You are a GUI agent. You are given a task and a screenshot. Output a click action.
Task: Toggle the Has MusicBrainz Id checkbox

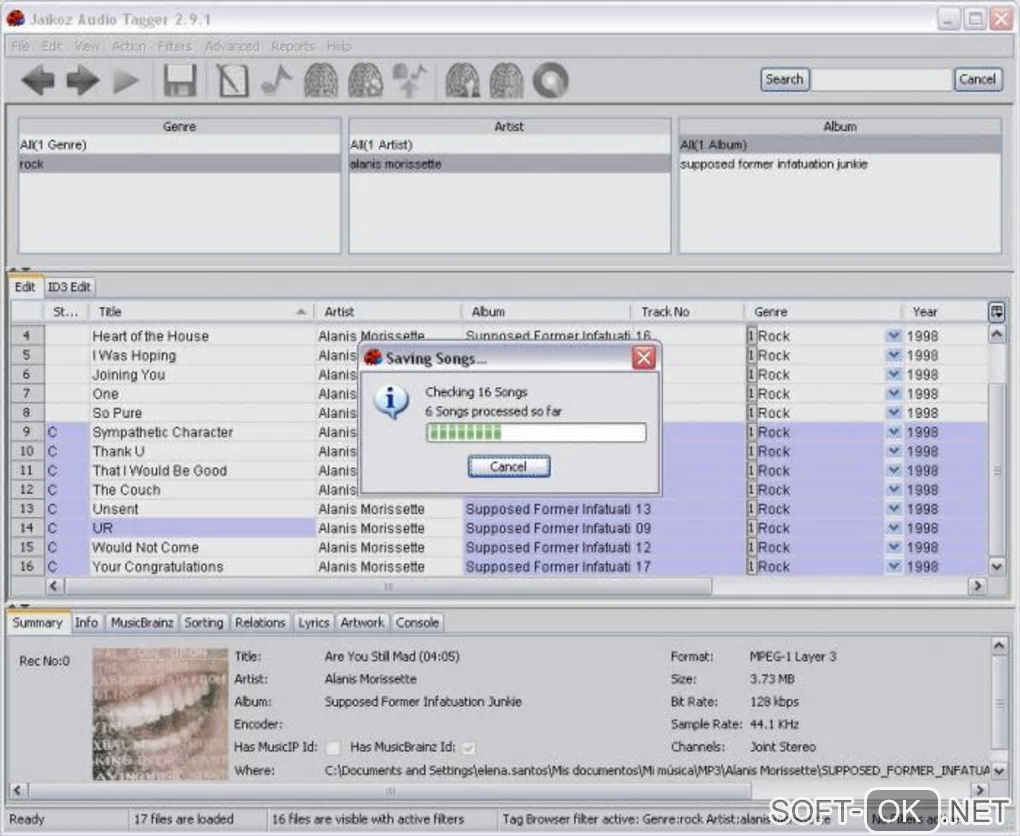[468, 748]
